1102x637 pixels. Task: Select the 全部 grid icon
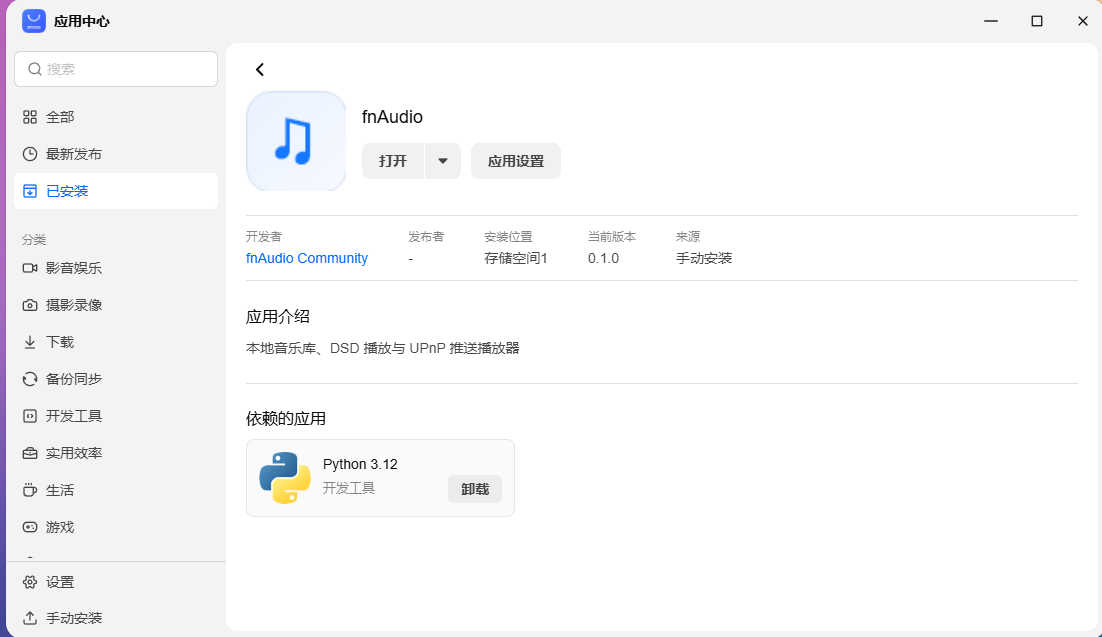coord(30,117)
